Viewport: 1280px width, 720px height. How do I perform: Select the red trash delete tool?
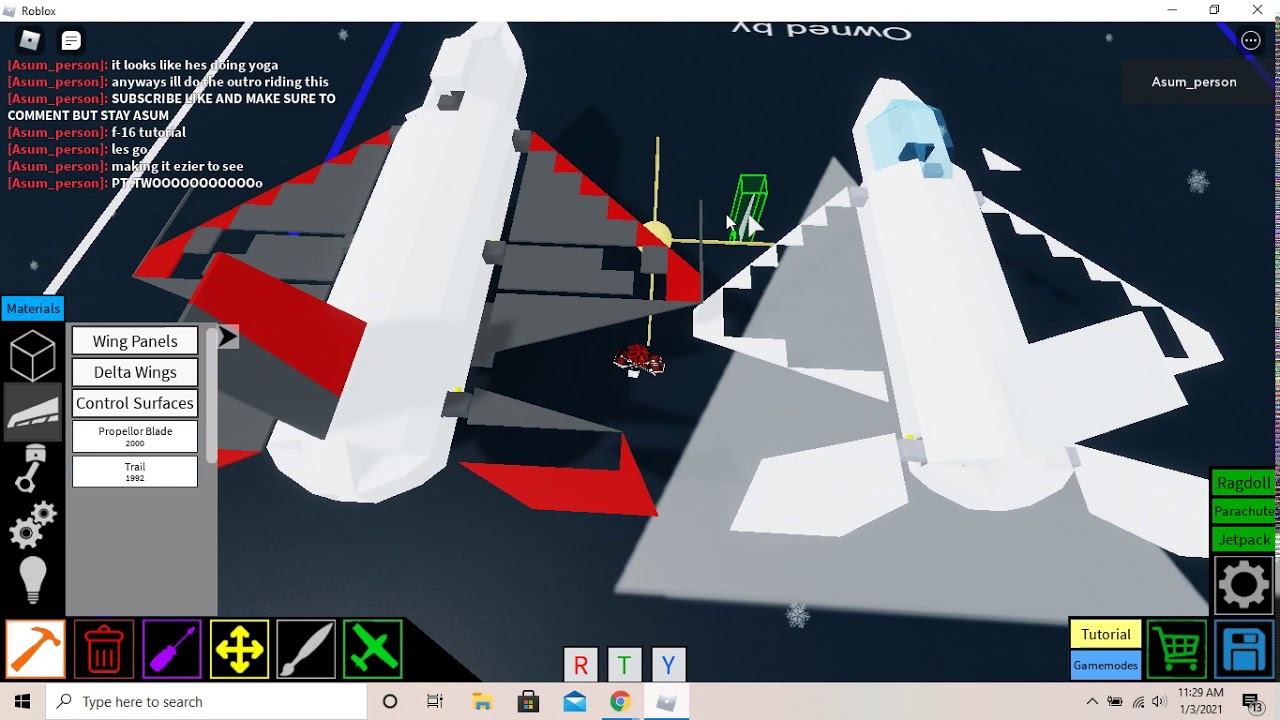click(x=104, y=649)
